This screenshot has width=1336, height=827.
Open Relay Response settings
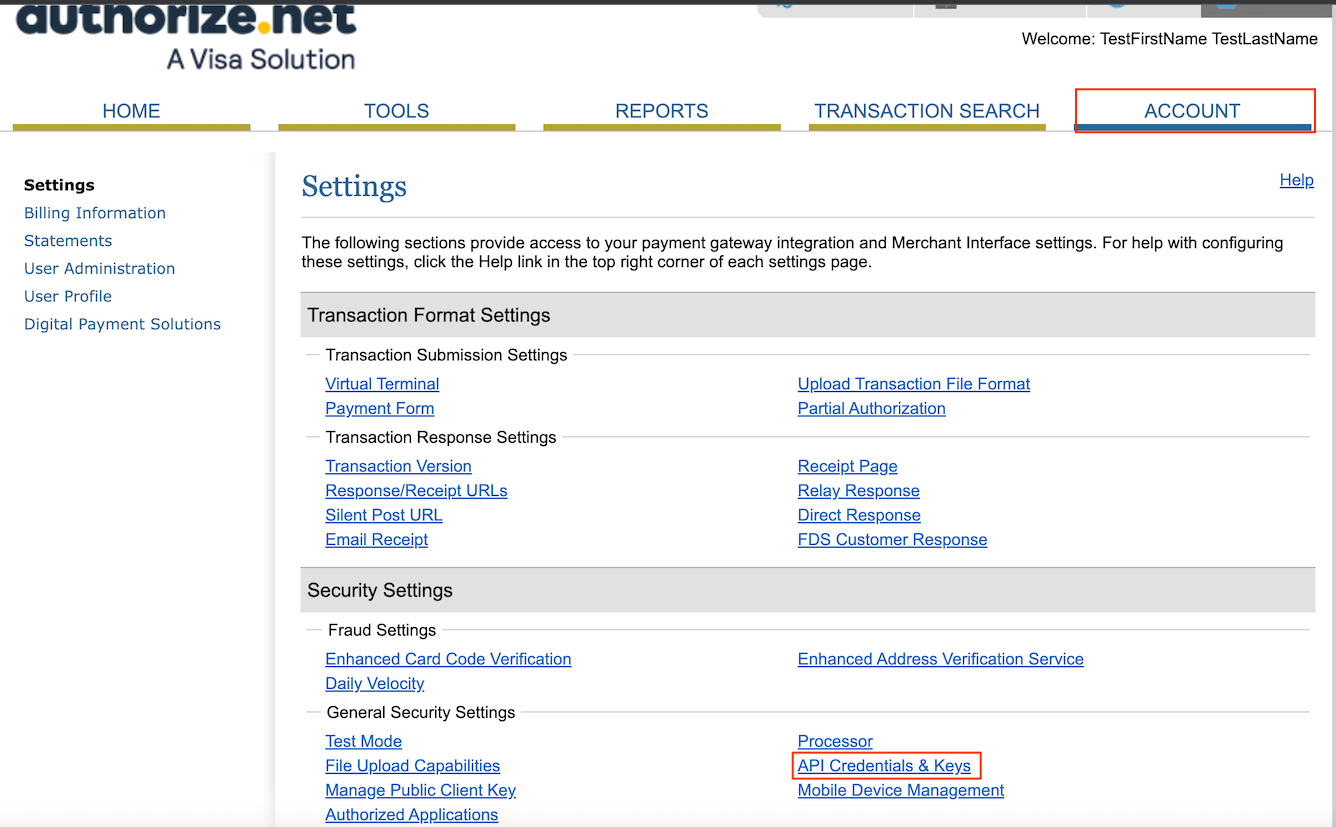(x=858, y=491)
